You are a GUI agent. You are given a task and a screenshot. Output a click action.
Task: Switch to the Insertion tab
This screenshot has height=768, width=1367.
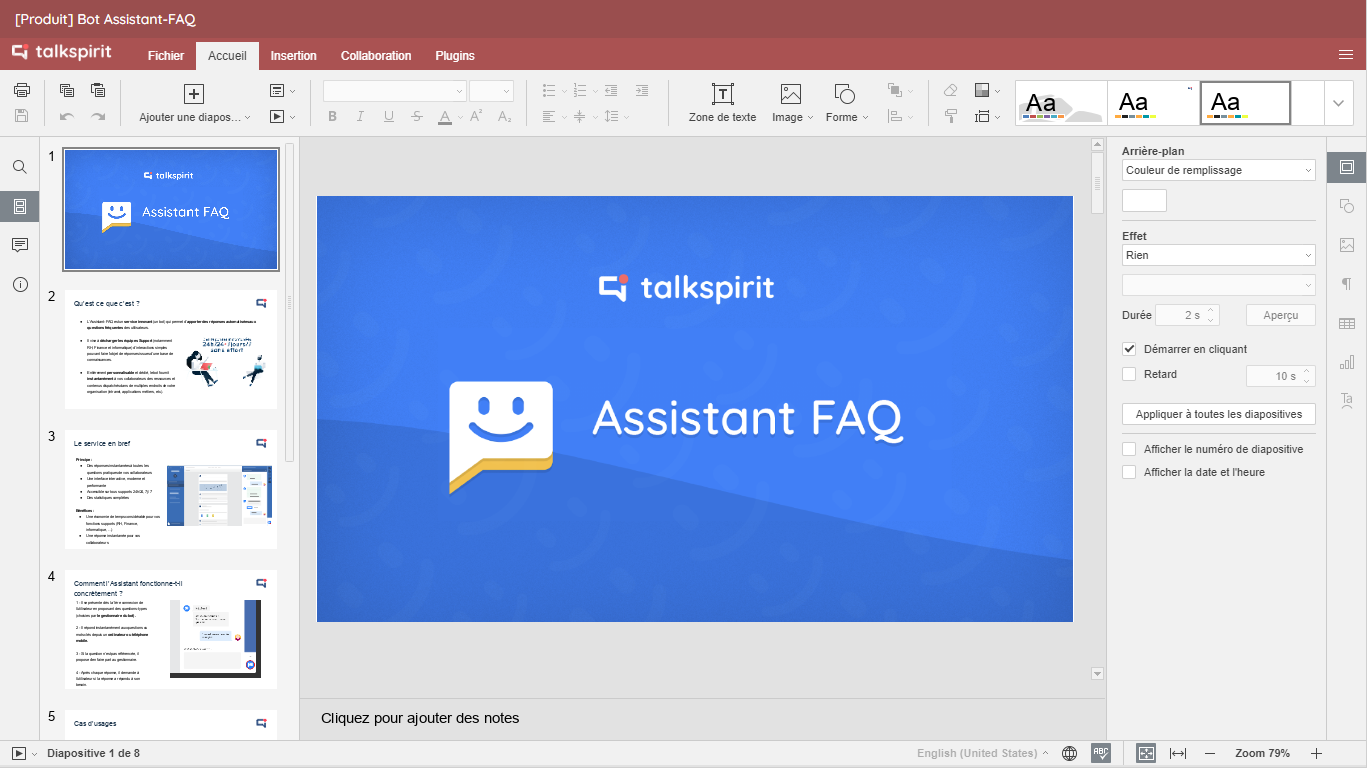294,56
